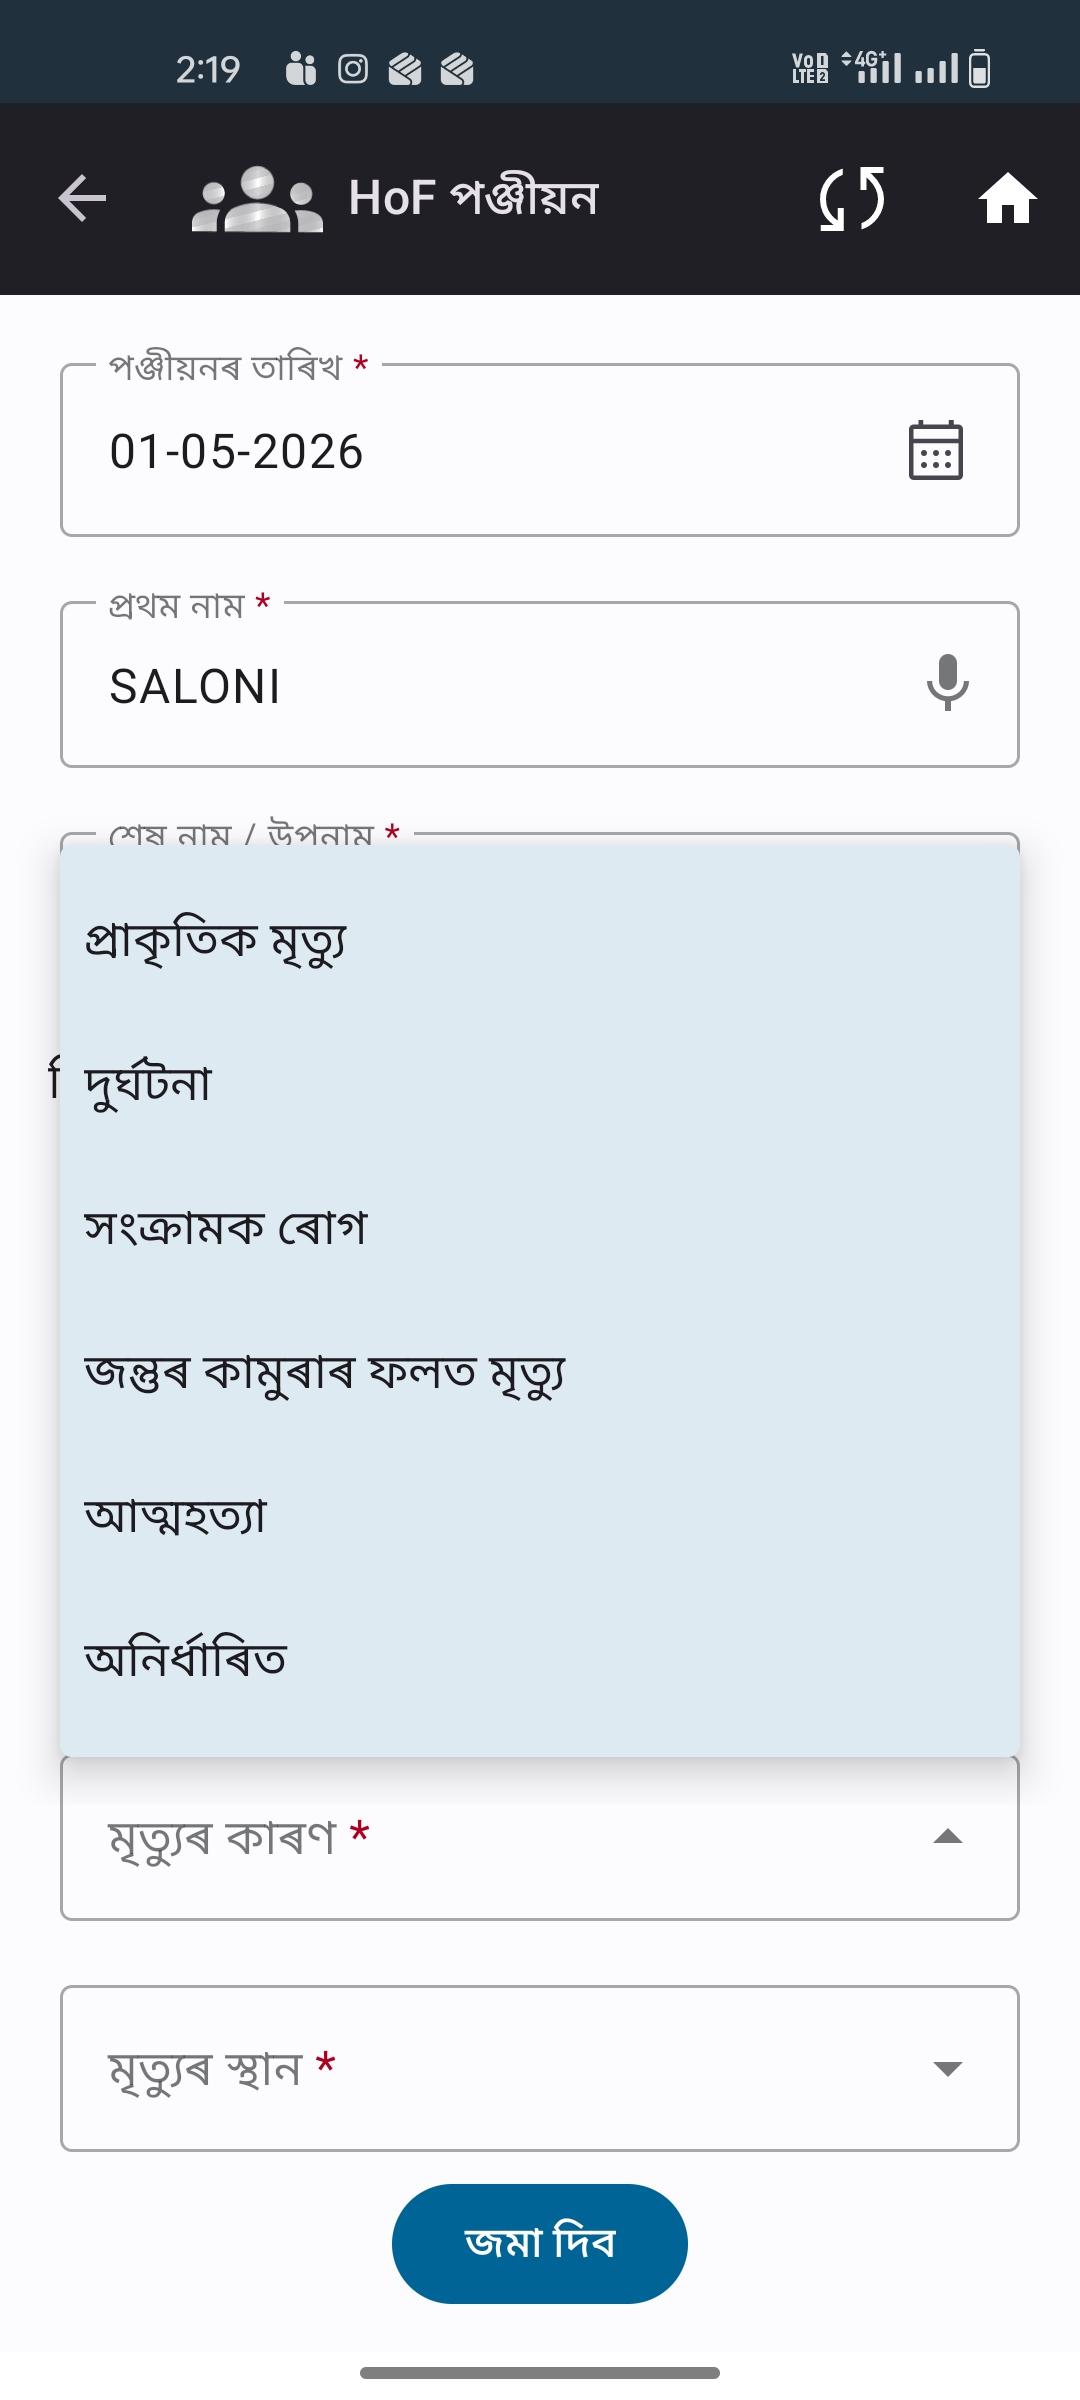Expand the মৃত্যুৰ স্থান dropdown
1080x2400 pixels.
click(540, 2068)
